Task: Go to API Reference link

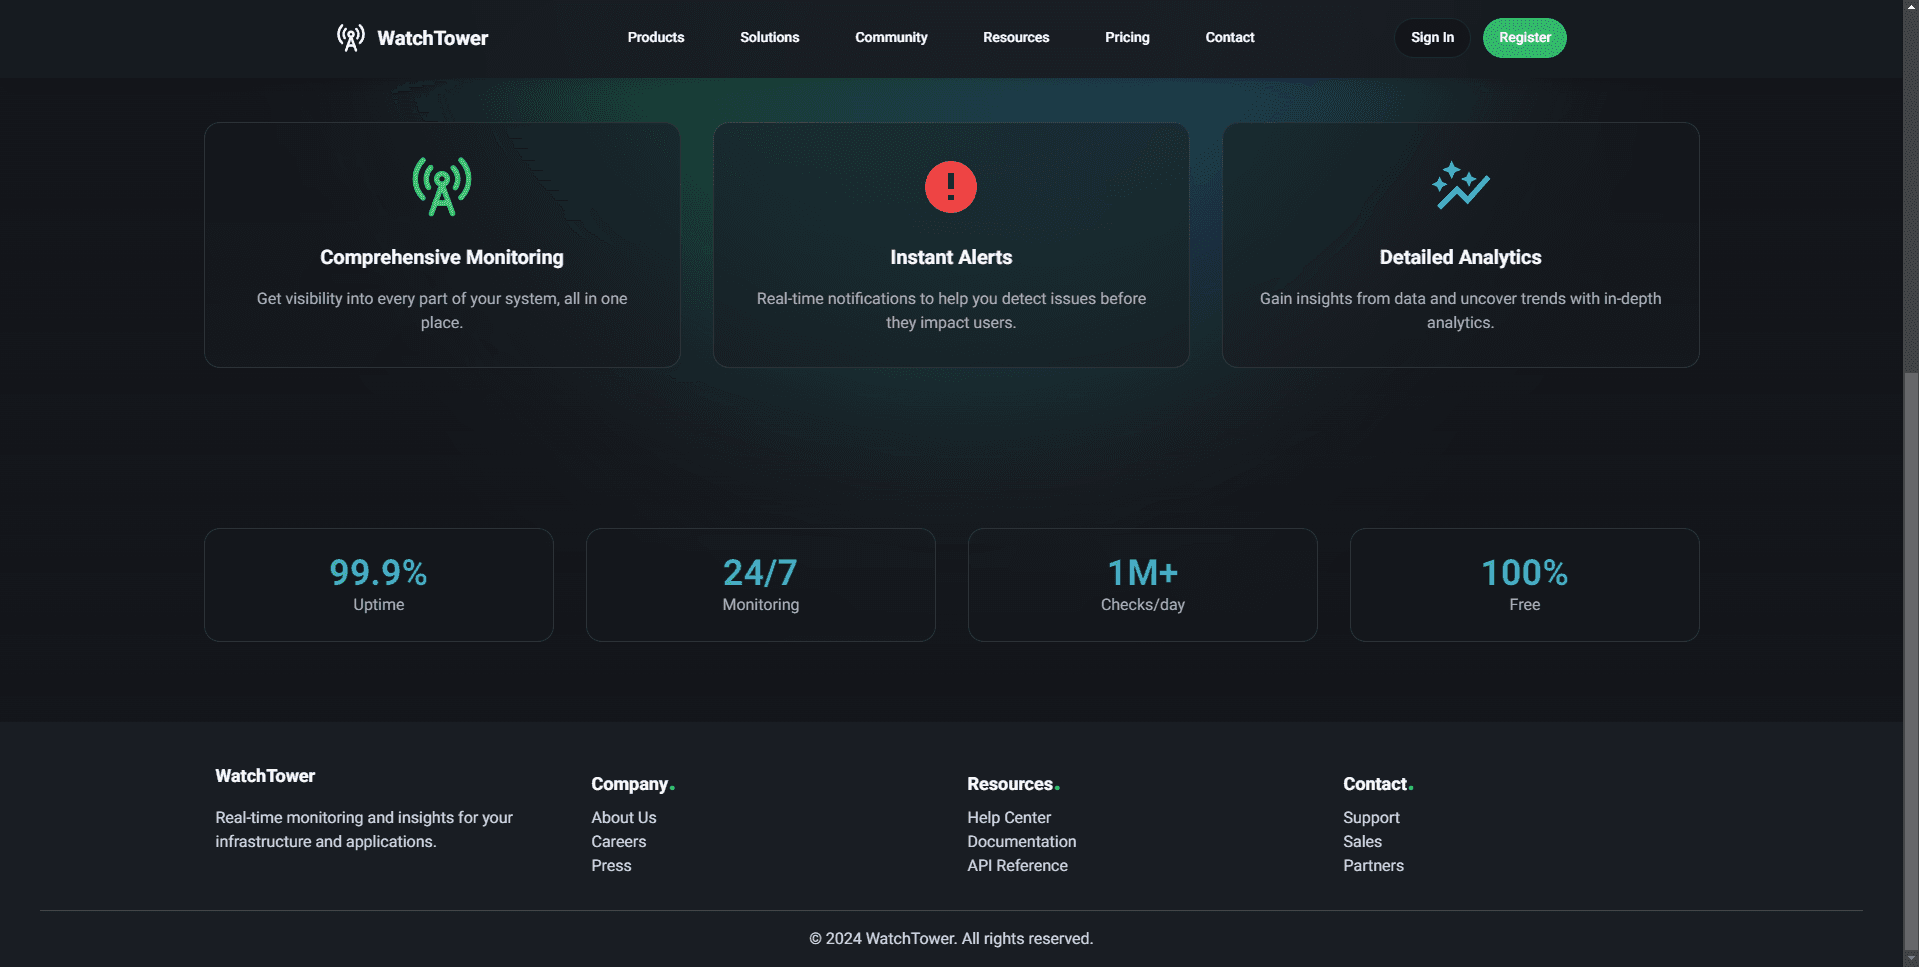Action: (1017, 866)
